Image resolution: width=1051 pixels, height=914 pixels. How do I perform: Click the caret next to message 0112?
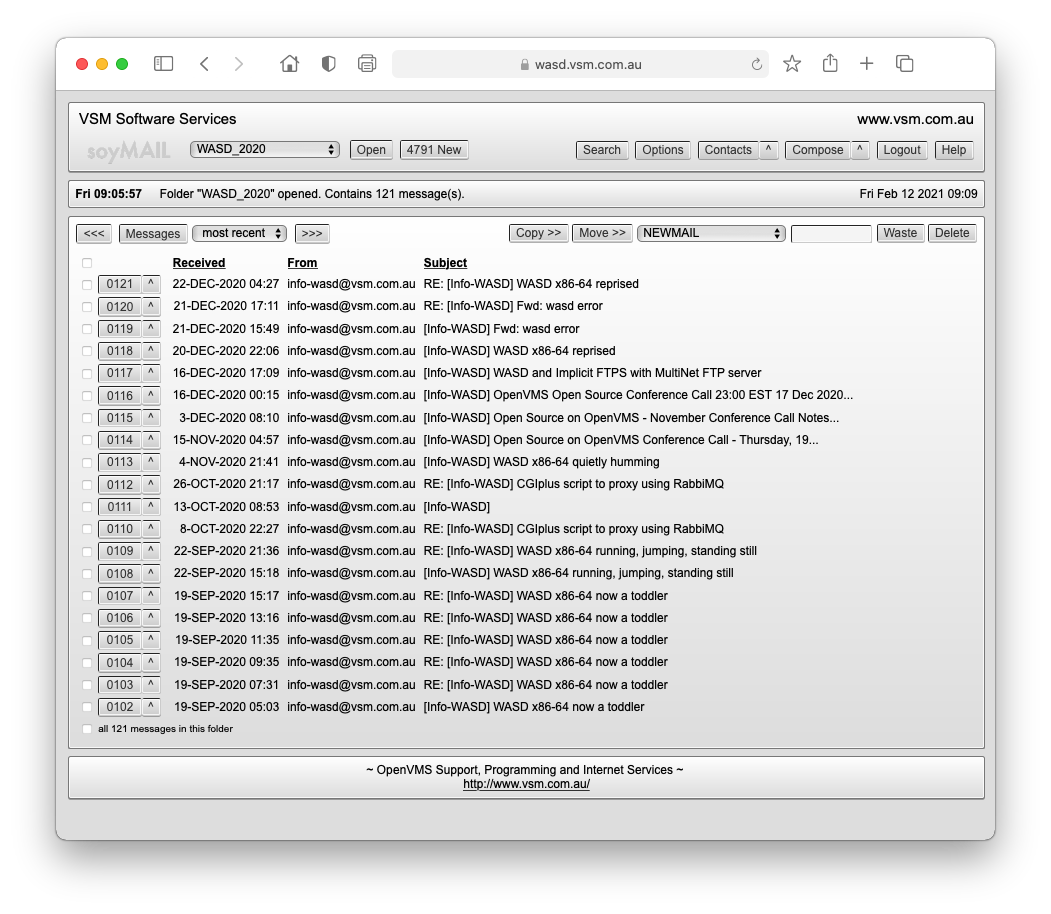151,484
